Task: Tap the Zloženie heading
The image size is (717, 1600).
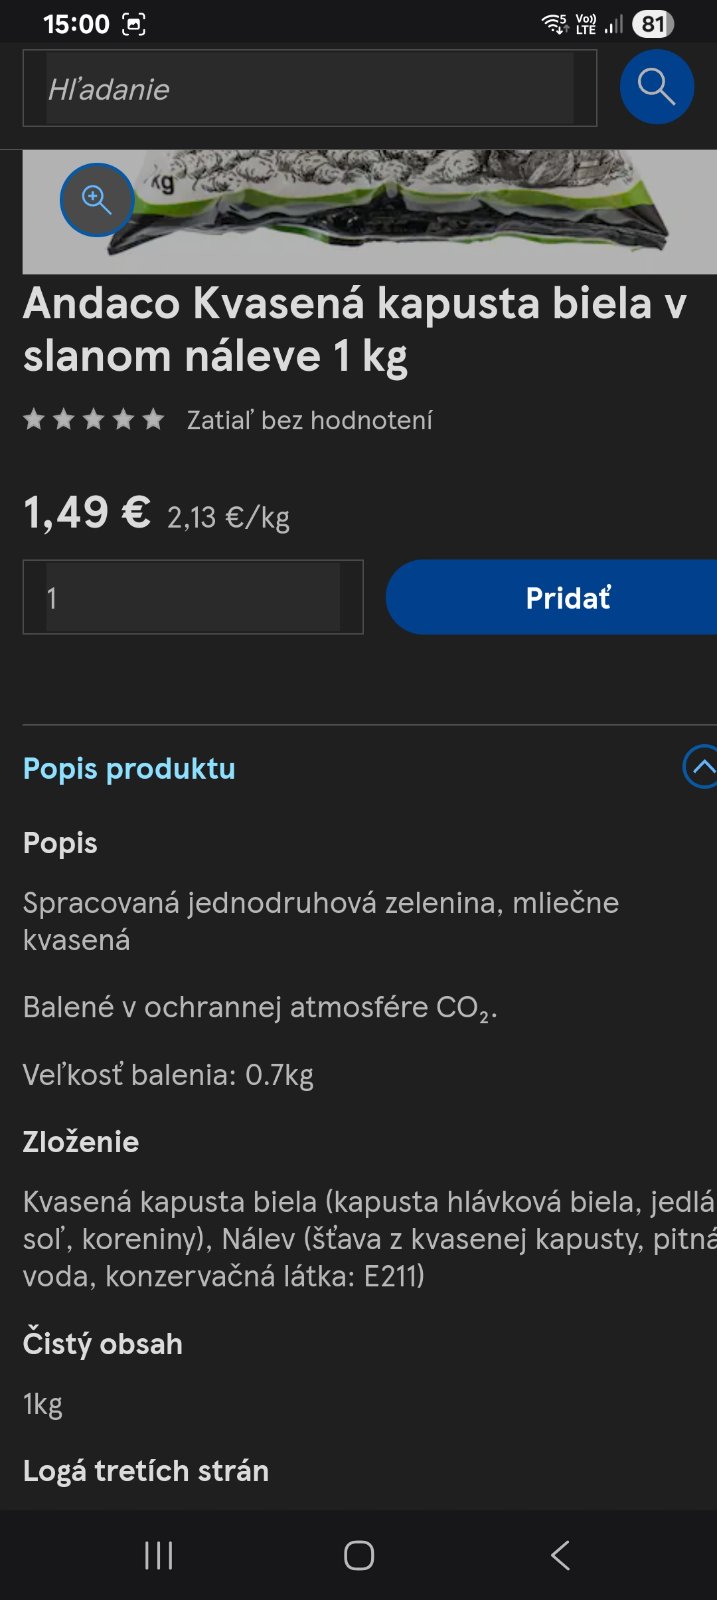Action: [81, 1142]
